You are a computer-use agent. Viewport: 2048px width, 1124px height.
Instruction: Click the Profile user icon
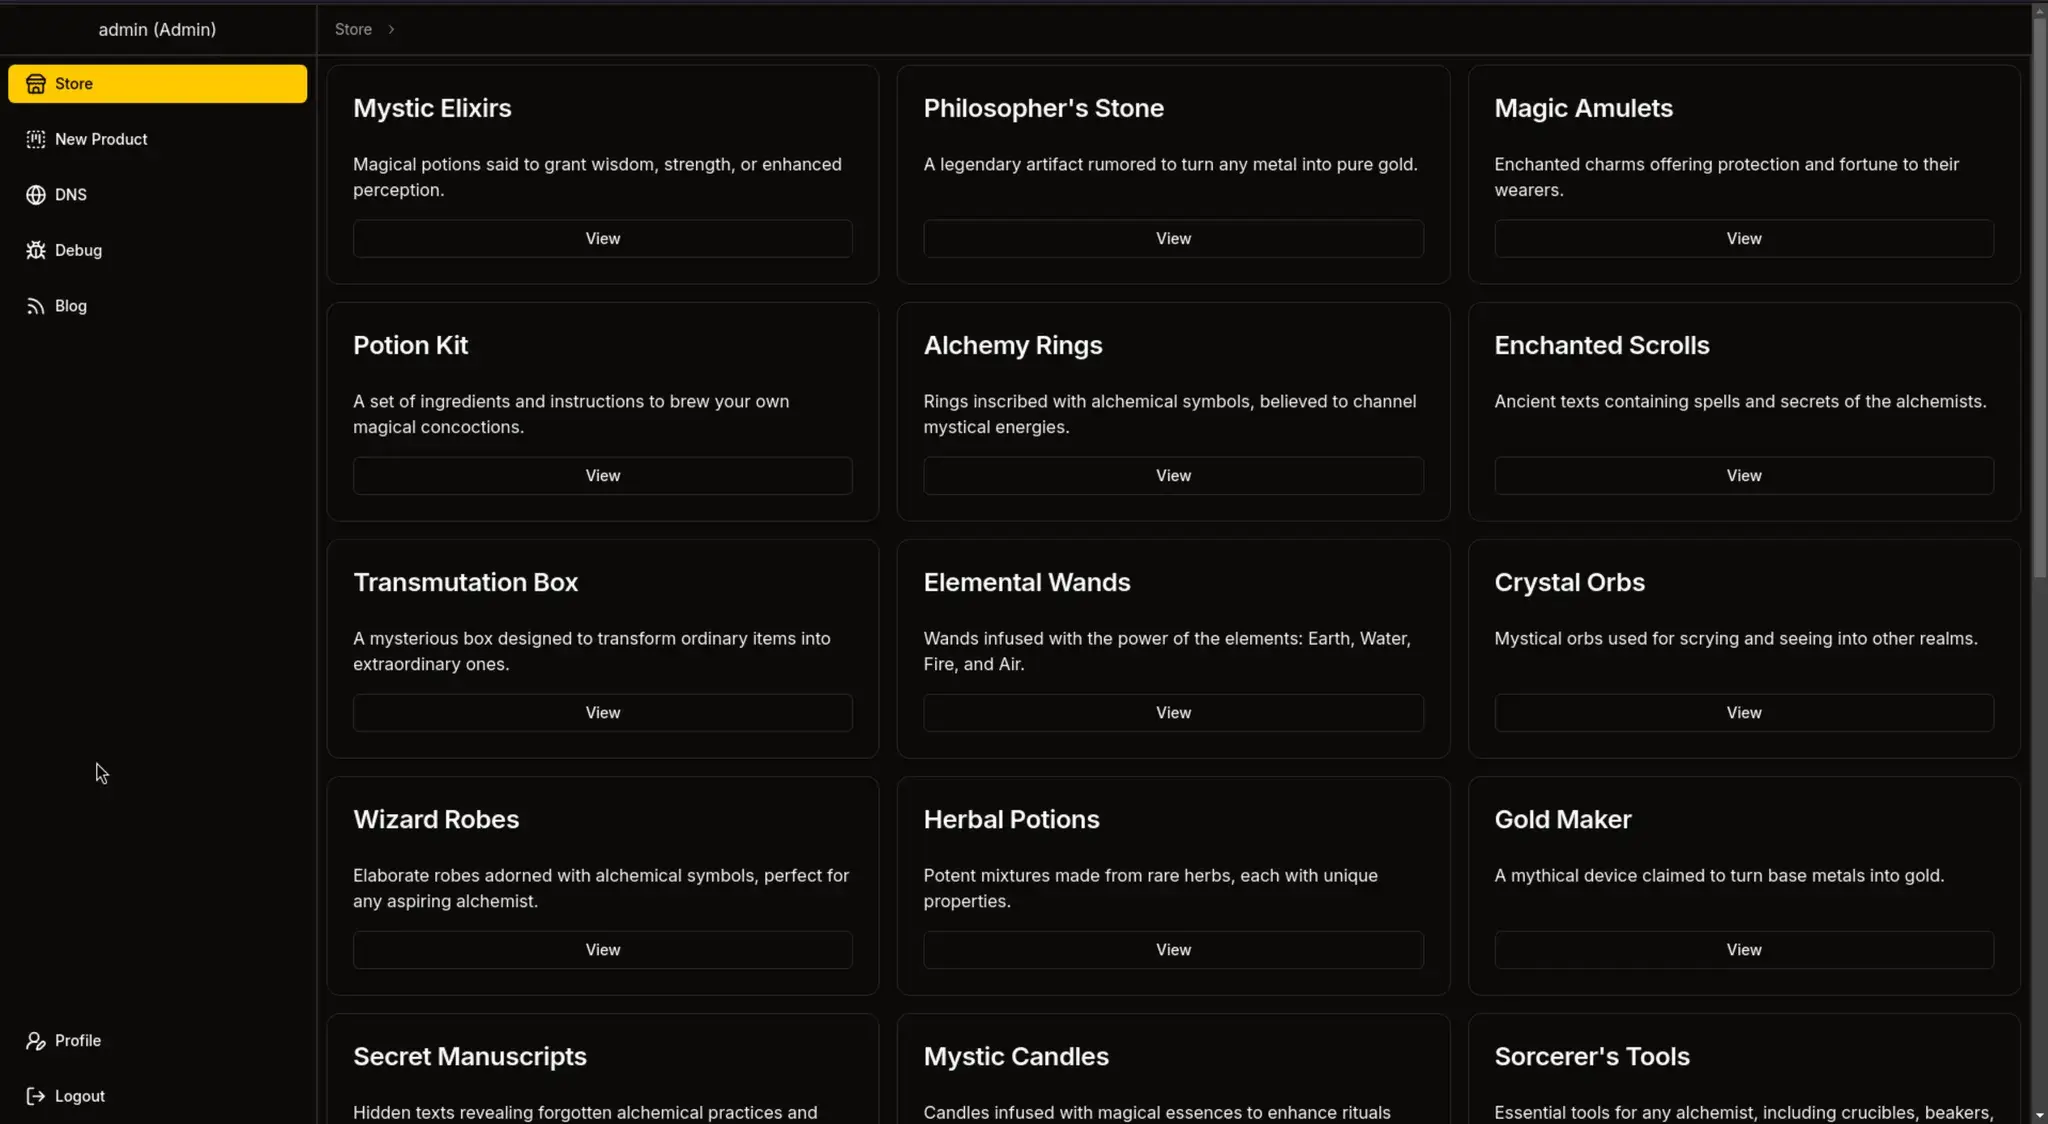36,1041
